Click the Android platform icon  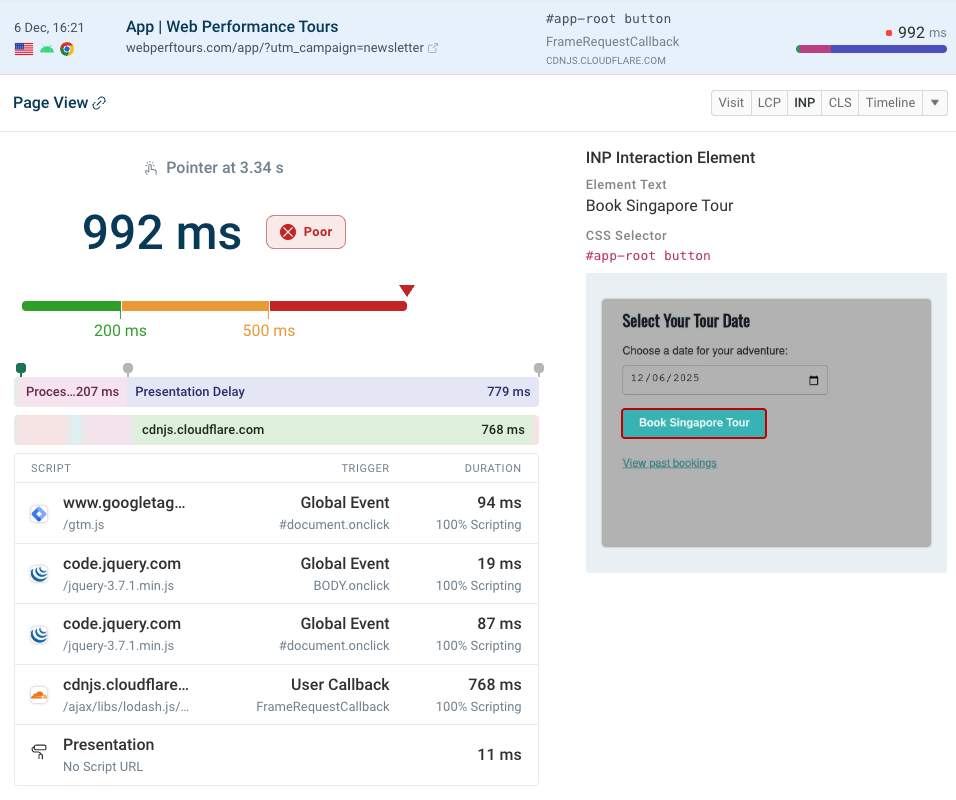46,49
